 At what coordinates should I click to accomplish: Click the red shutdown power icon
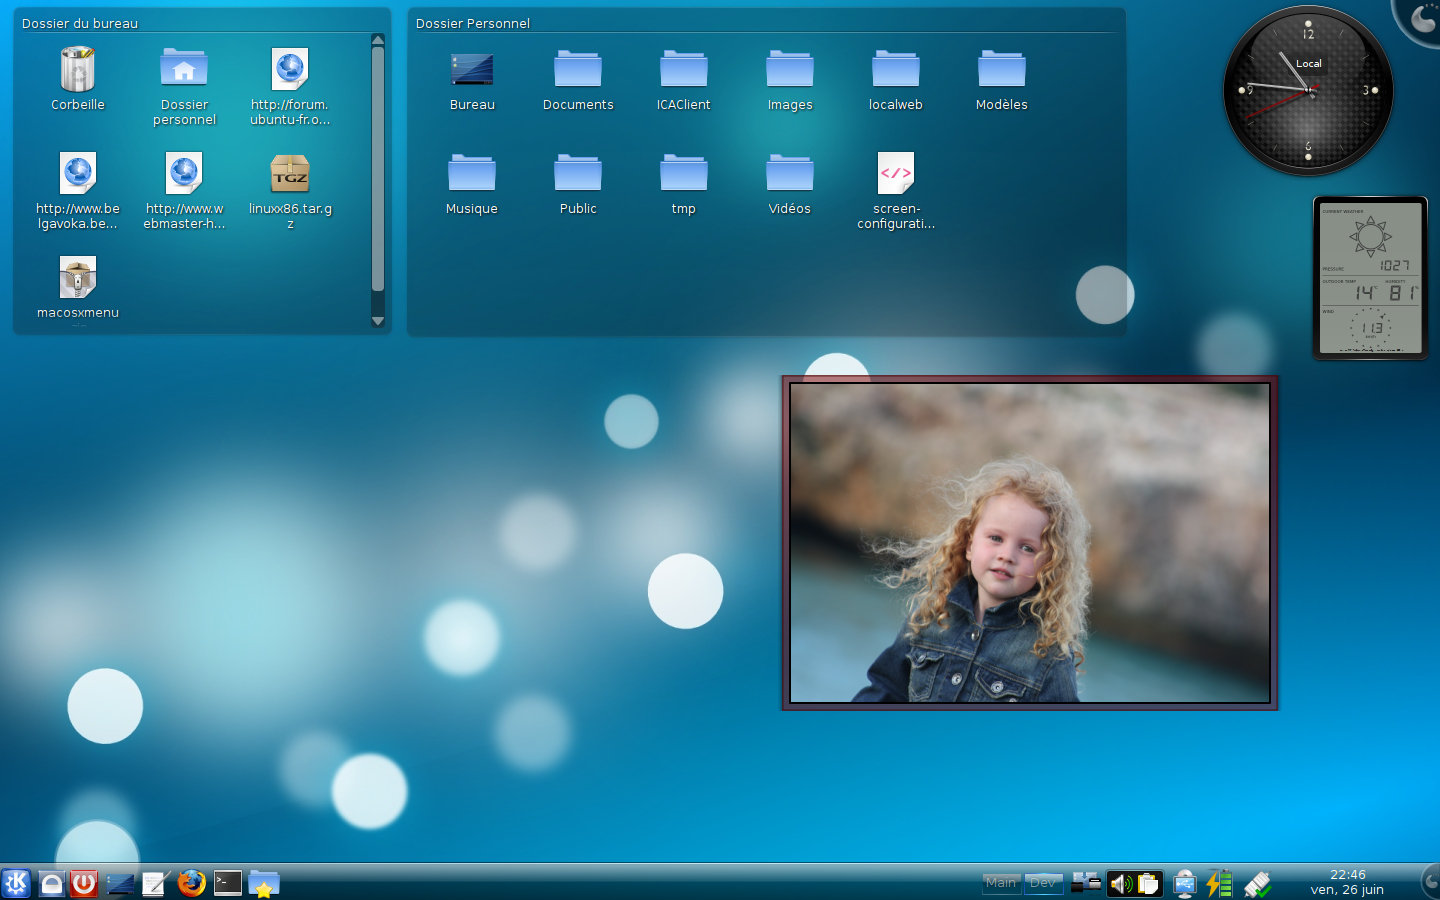(x=84, y=883)
